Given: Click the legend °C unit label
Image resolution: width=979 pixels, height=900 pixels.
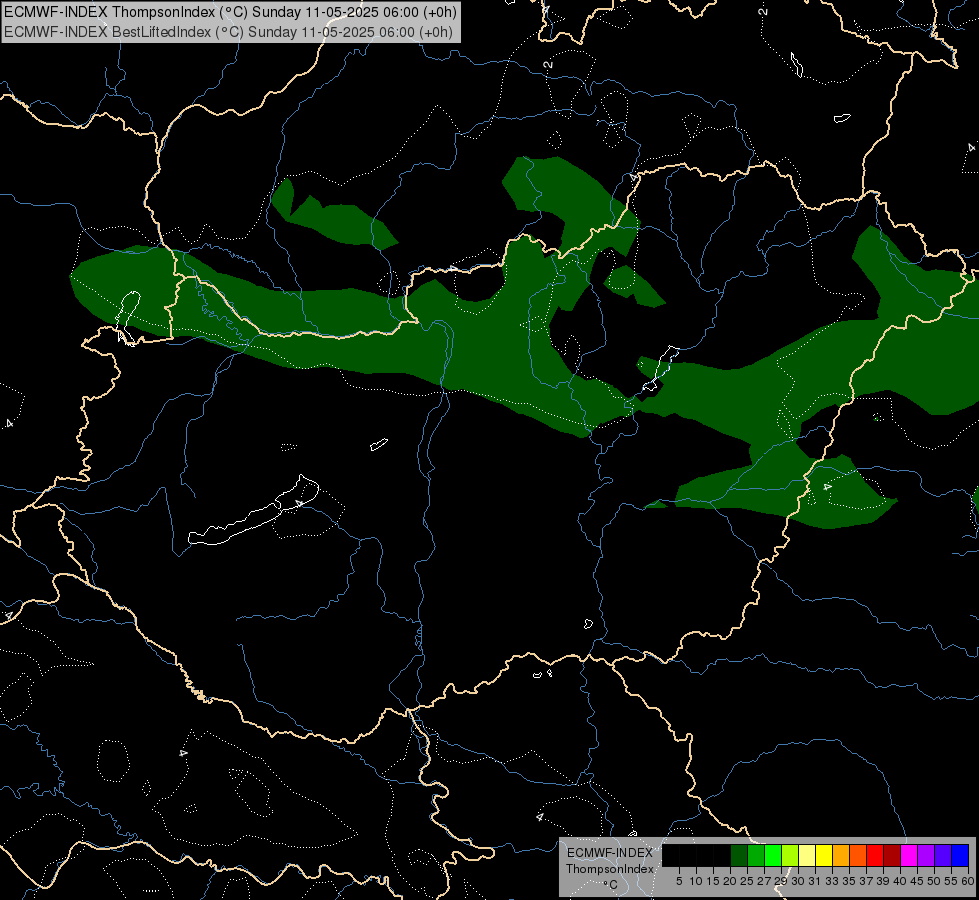Looking at the screenshot, I should point(611,885).
